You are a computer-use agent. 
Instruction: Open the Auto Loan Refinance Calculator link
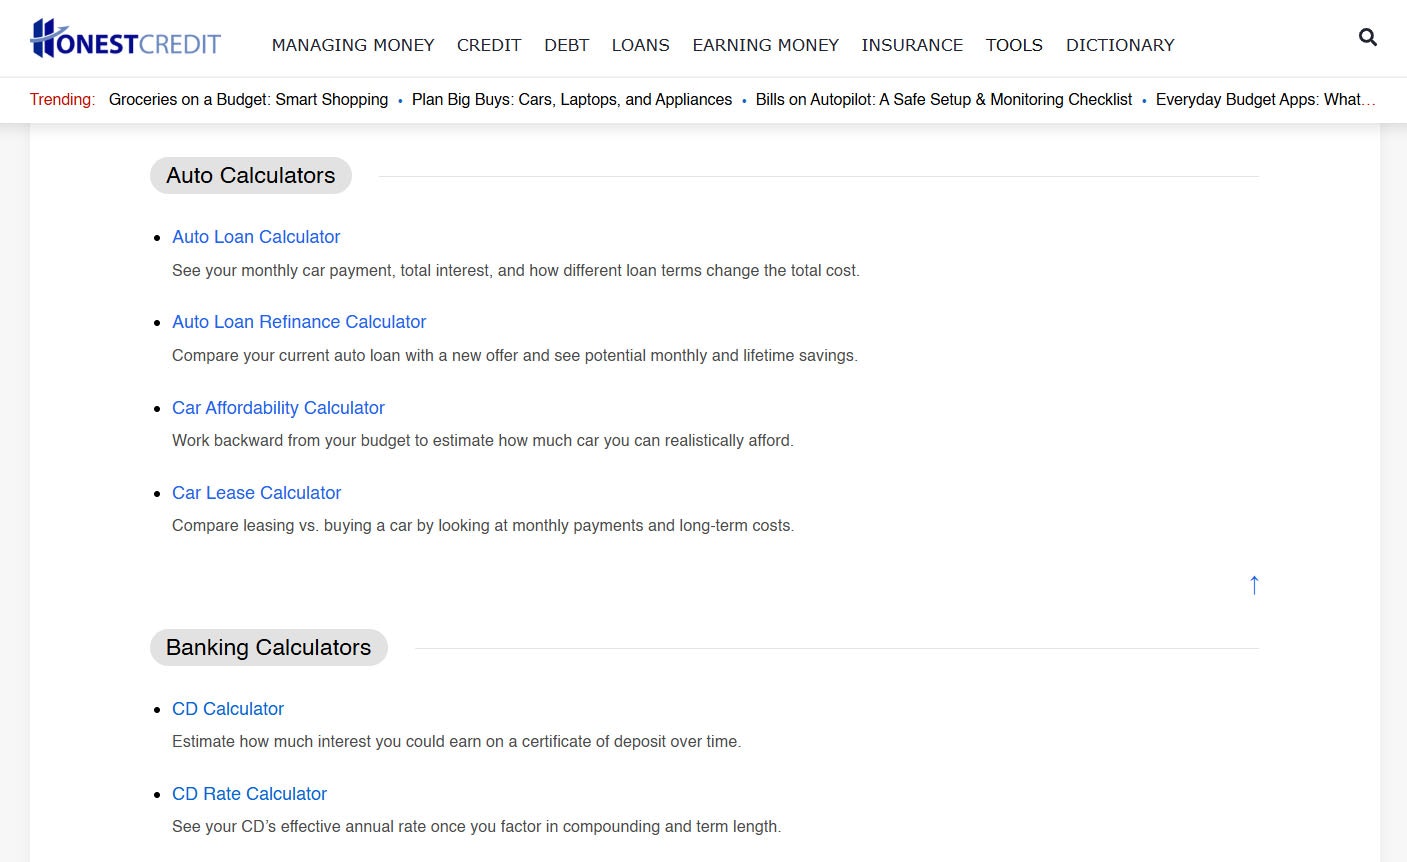pyautogui.click(x=299, y=322)
